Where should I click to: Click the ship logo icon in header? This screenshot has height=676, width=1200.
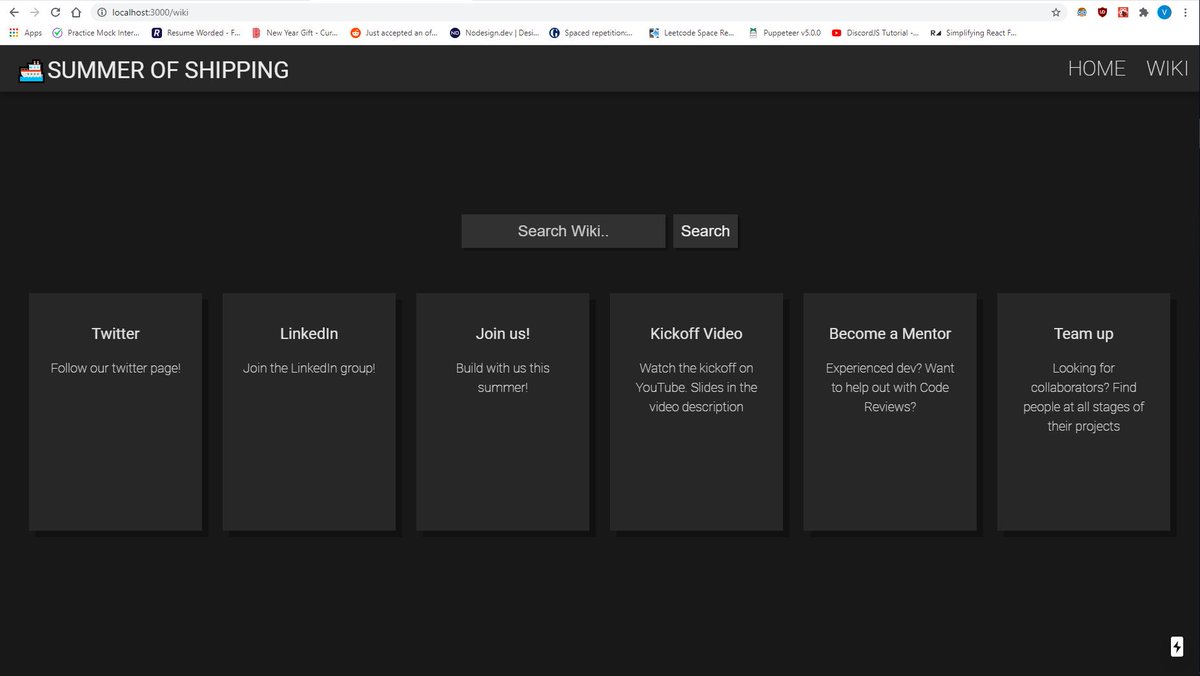click(31, 71)
